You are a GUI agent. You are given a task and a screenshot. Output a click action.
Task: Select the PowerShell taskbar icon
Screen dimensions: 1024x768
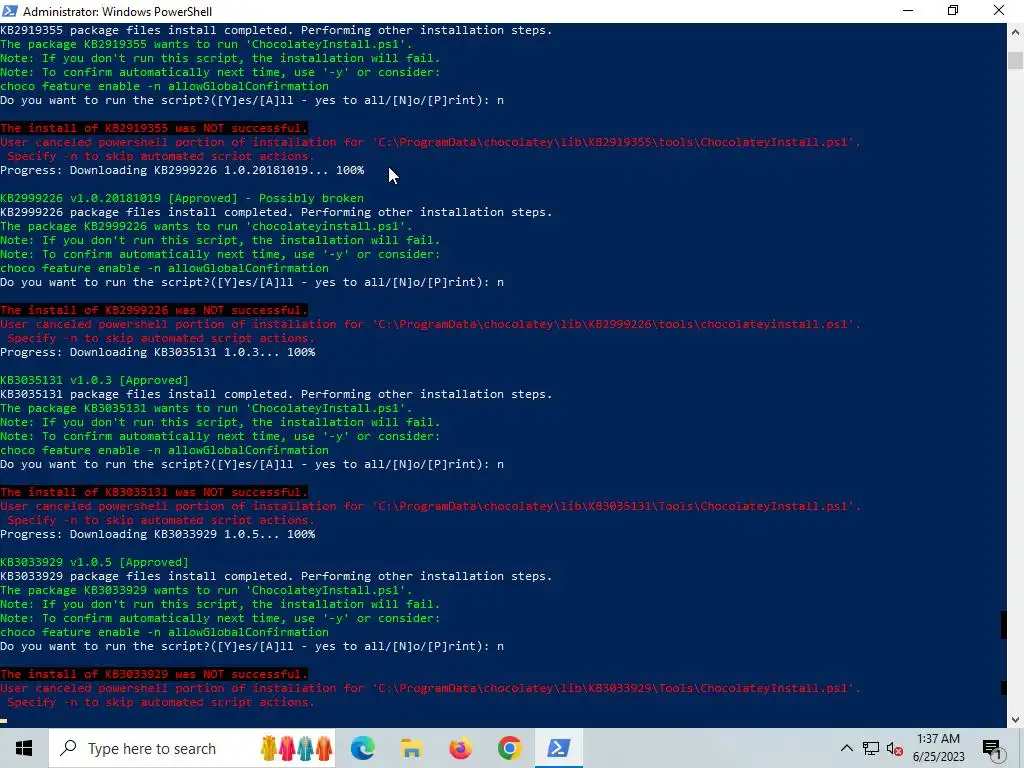[x=558, y=748]
